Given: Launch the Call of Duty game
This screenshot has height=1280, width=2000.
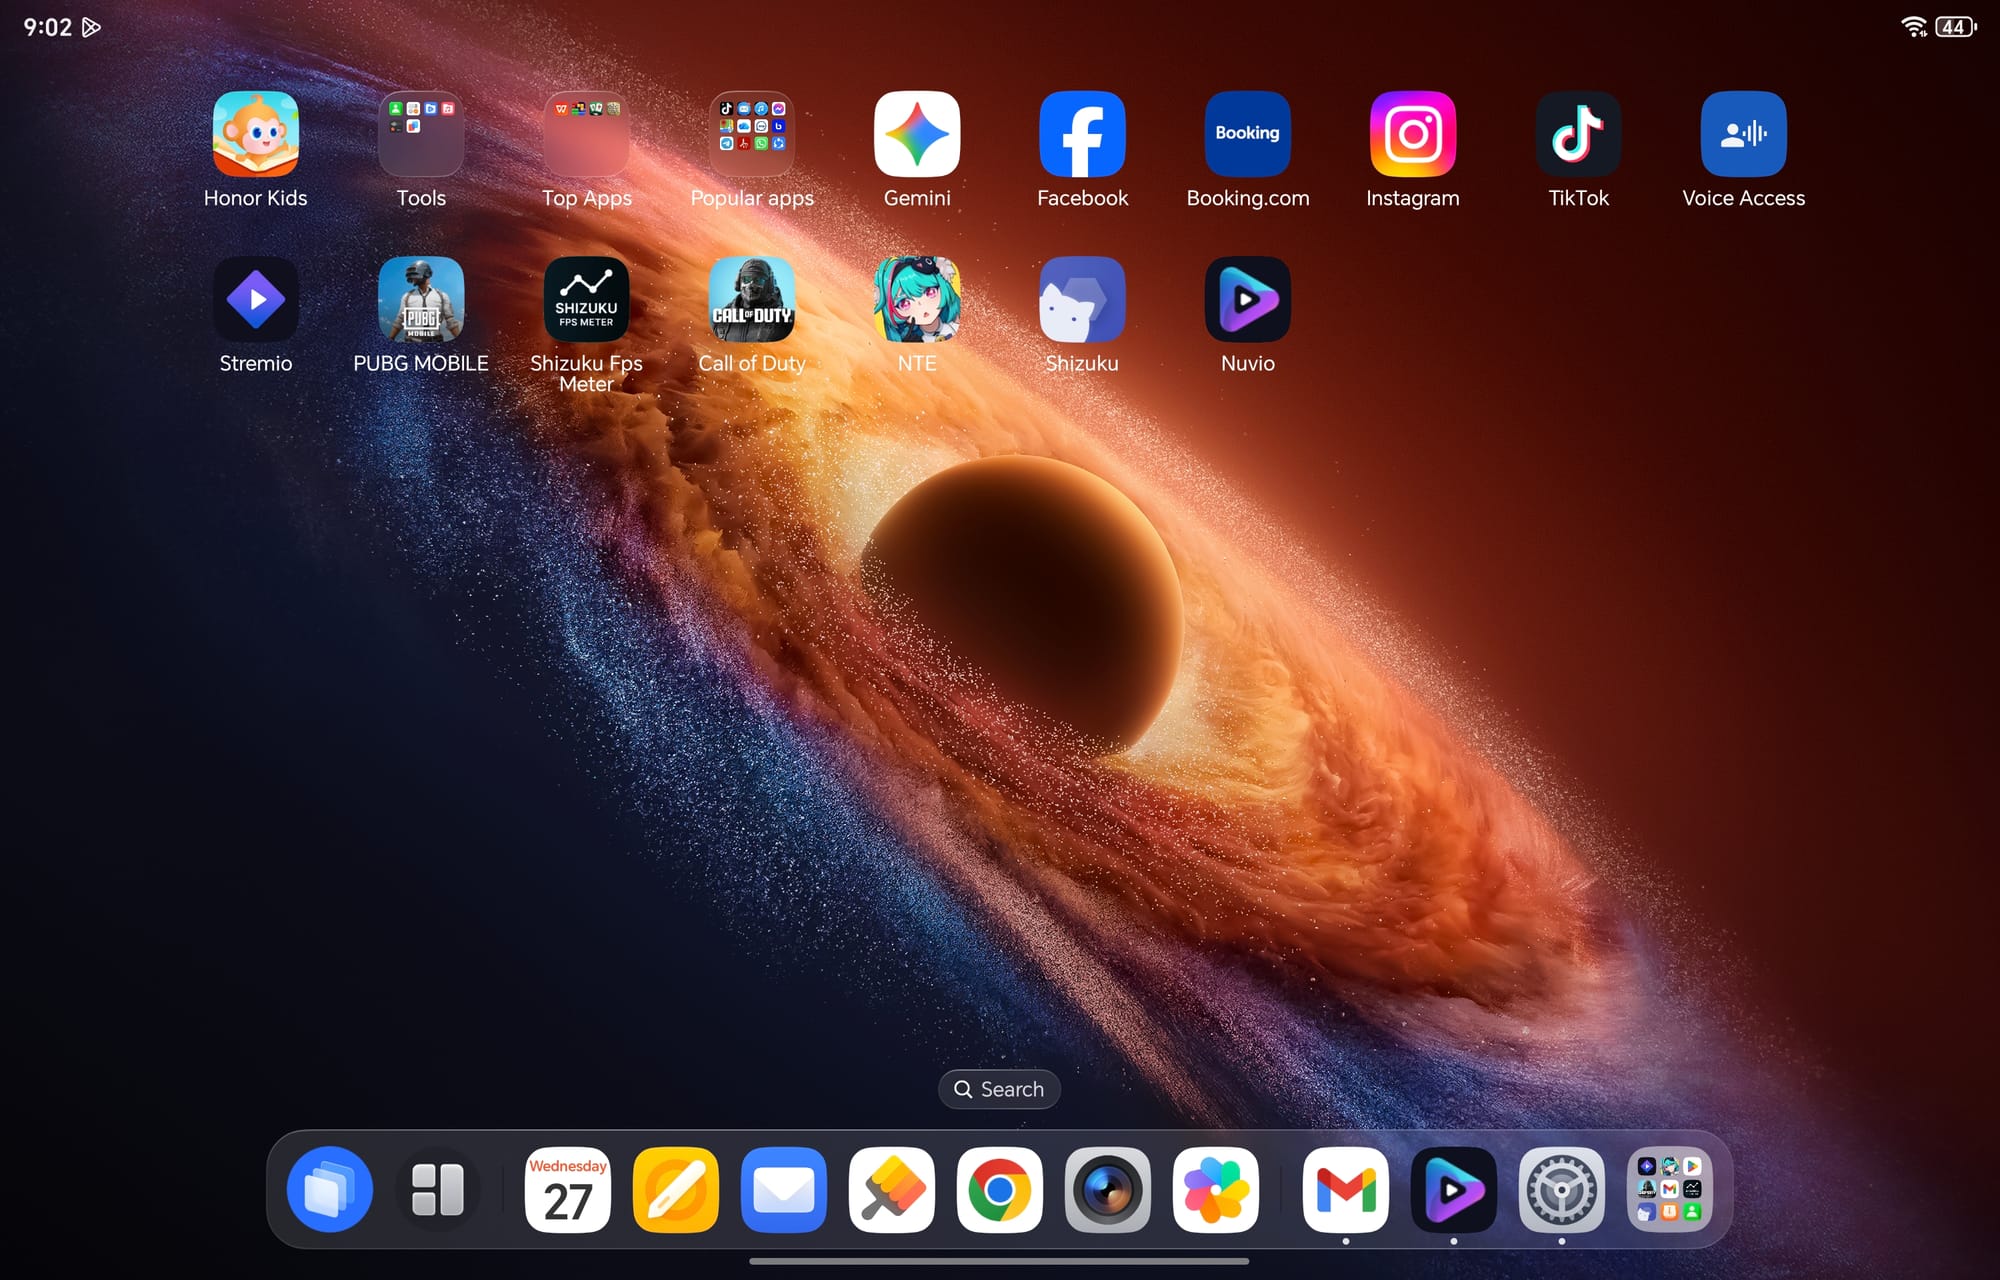Looking at the screenshot, I should coord(752,299).
